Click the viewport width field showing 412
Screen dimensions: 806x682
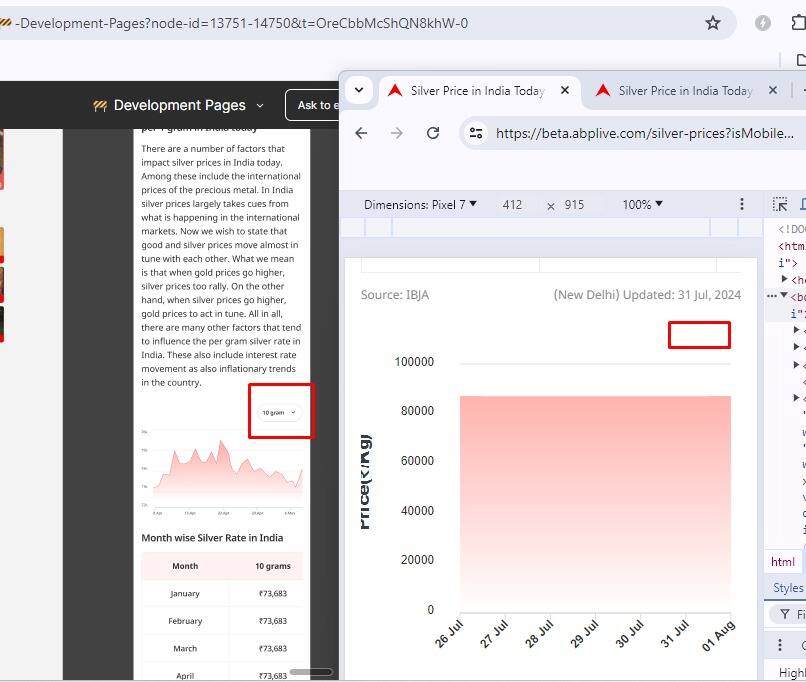pyautogui.click(x=512, y=204)
